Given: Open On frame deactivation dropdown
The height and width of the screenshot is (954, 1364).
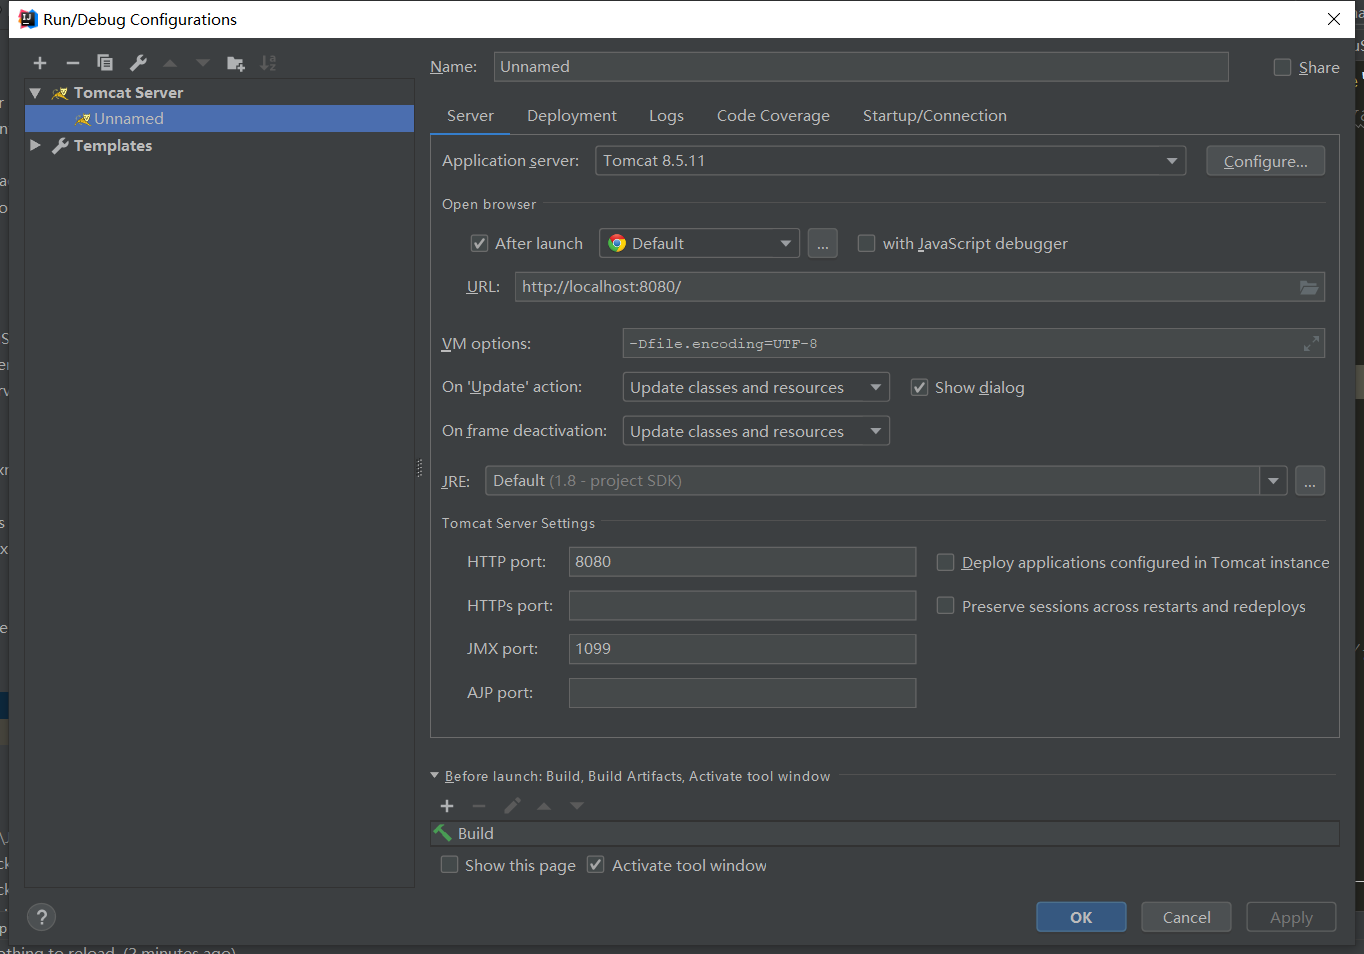Looking at the screenshot, I should [756, 431].
